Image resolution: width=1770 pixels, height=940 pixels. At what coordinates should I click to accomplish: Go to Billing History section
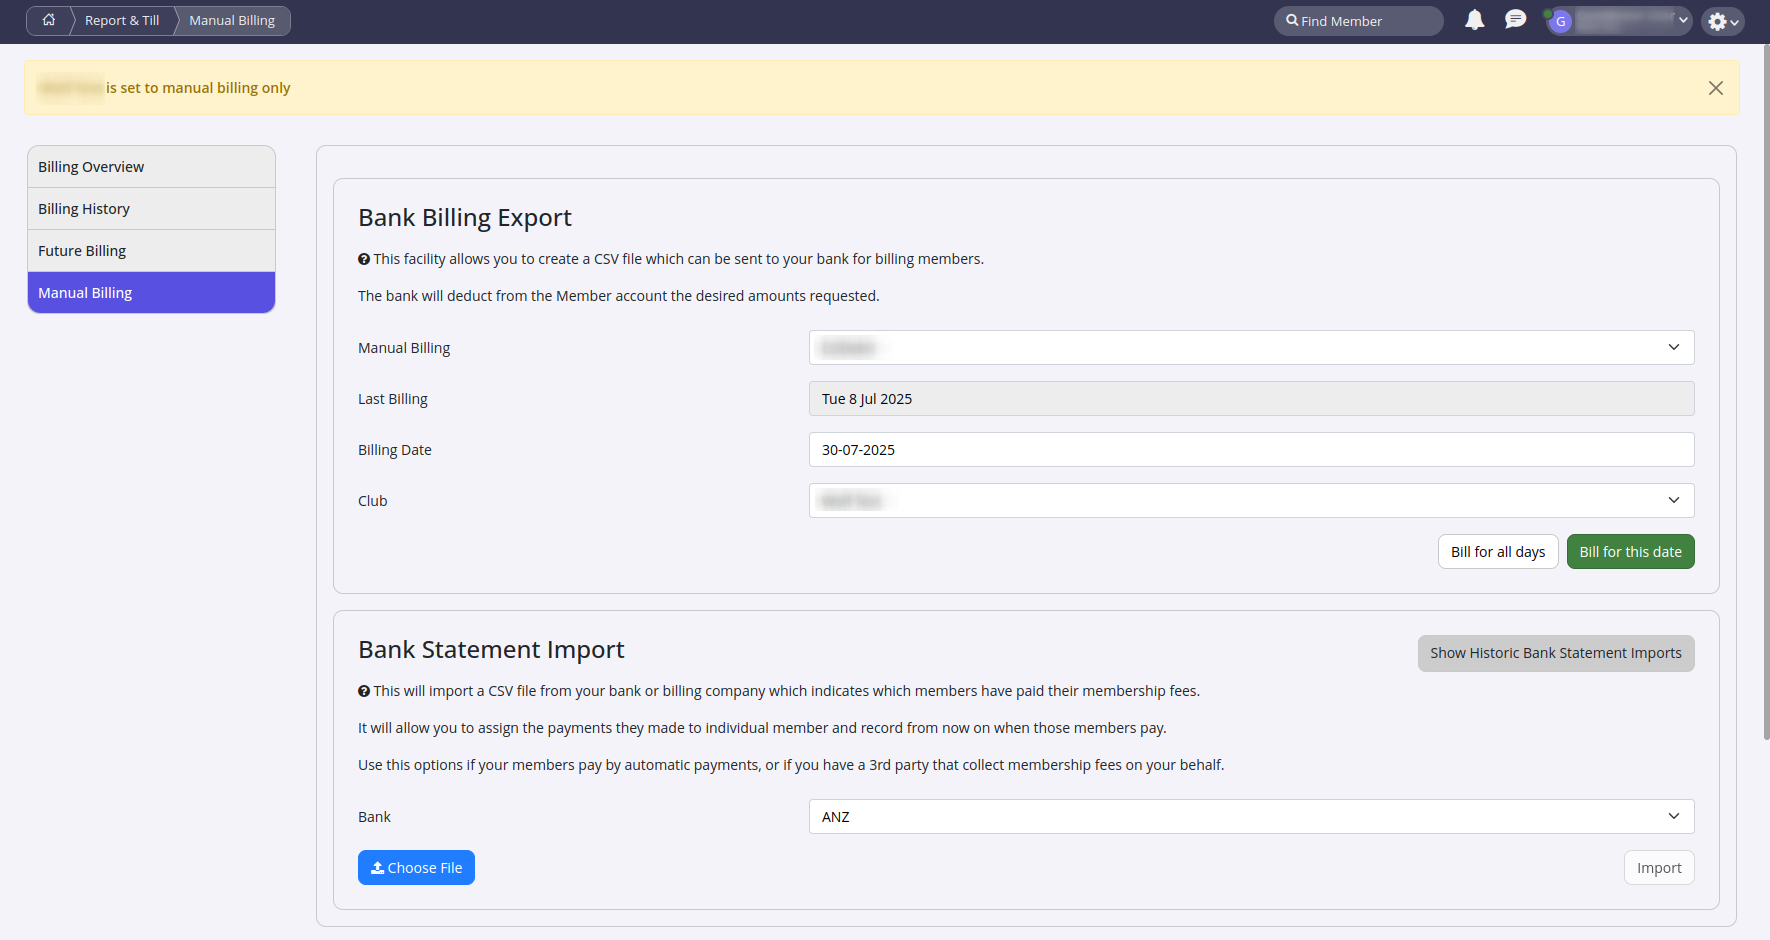151,209
